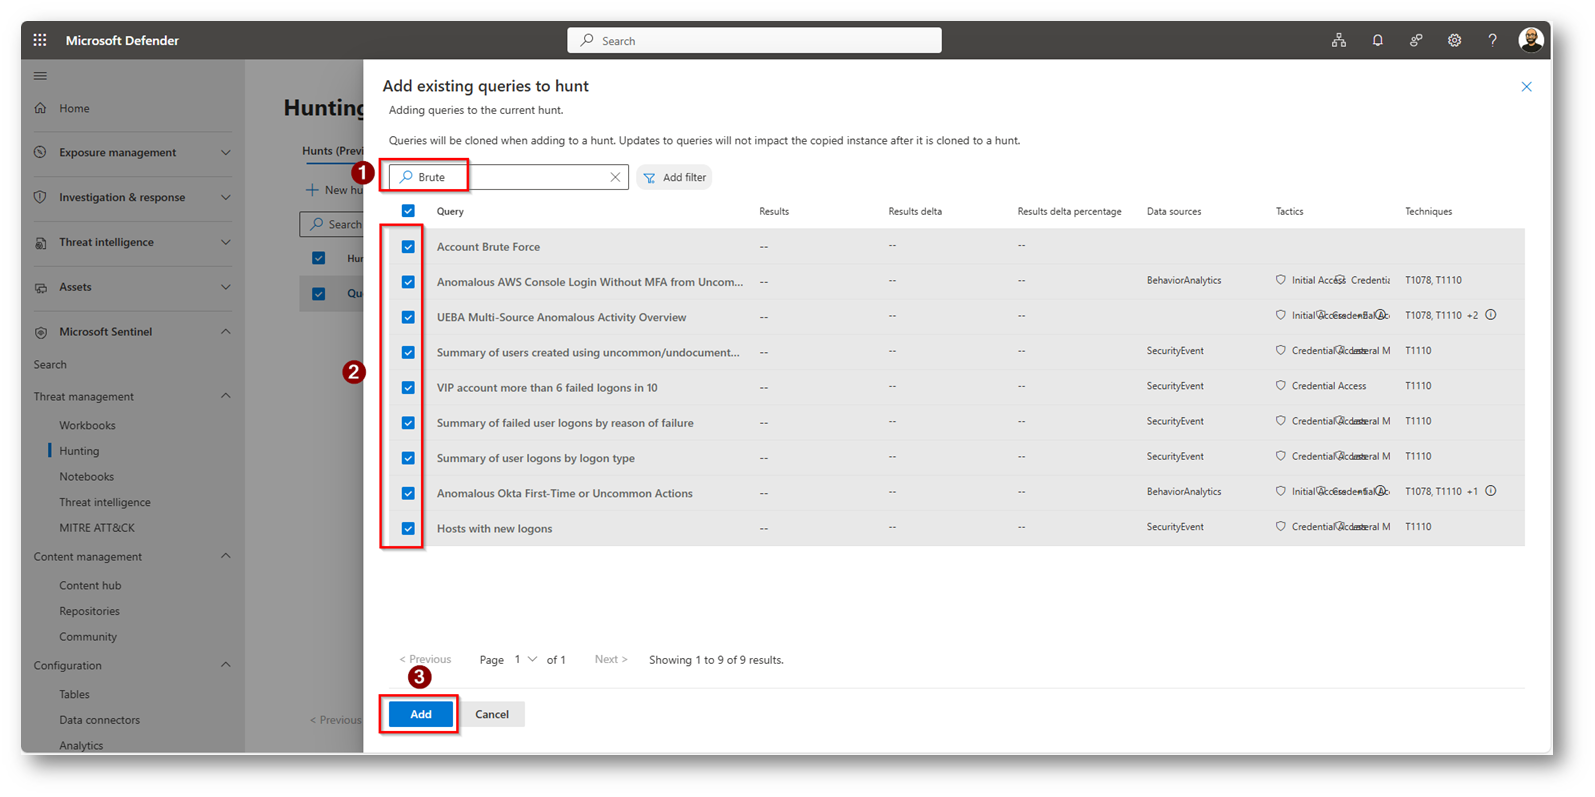Image resolution: width=1595 pixels, height=797 pixels.
Task: Toggle the hamburger navigation menu
Action: tap(40, 76)
